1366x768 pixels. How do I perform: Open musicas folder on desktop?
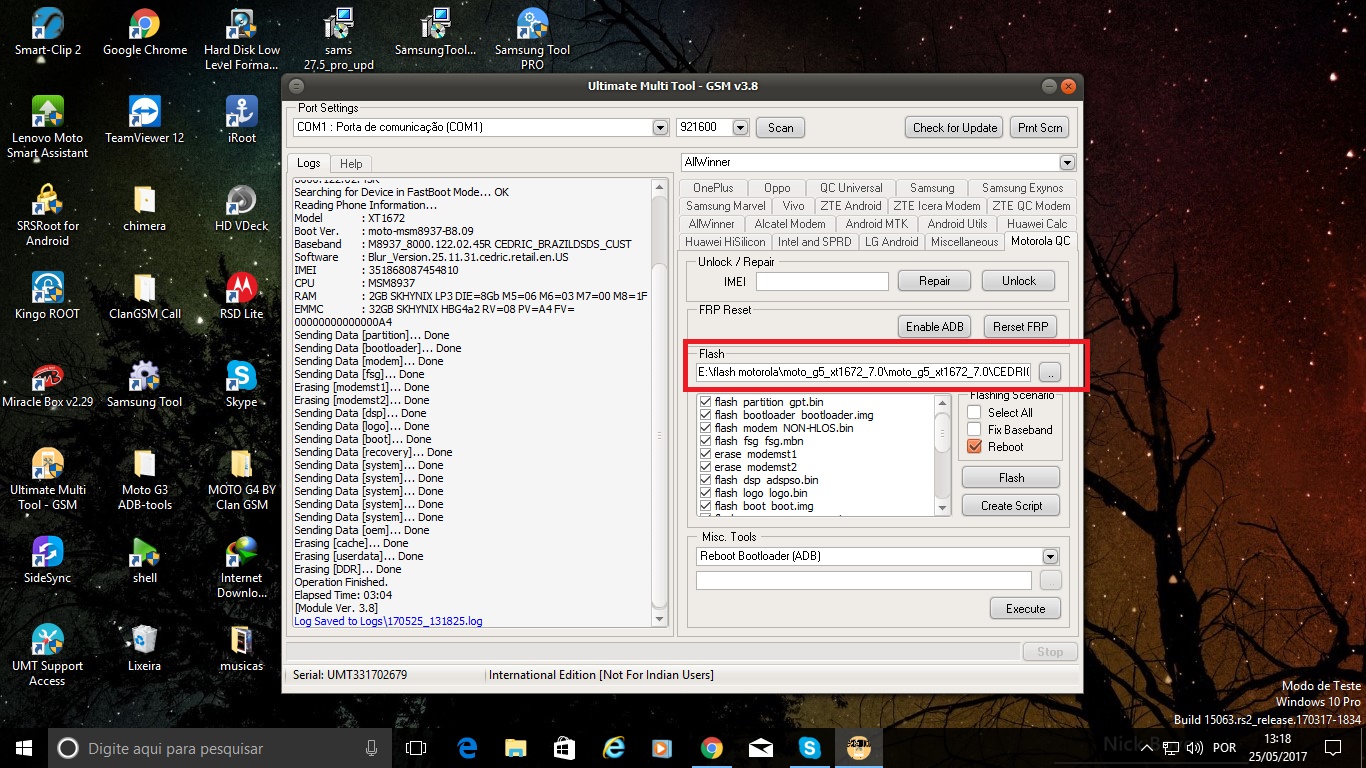pos(242,648)
